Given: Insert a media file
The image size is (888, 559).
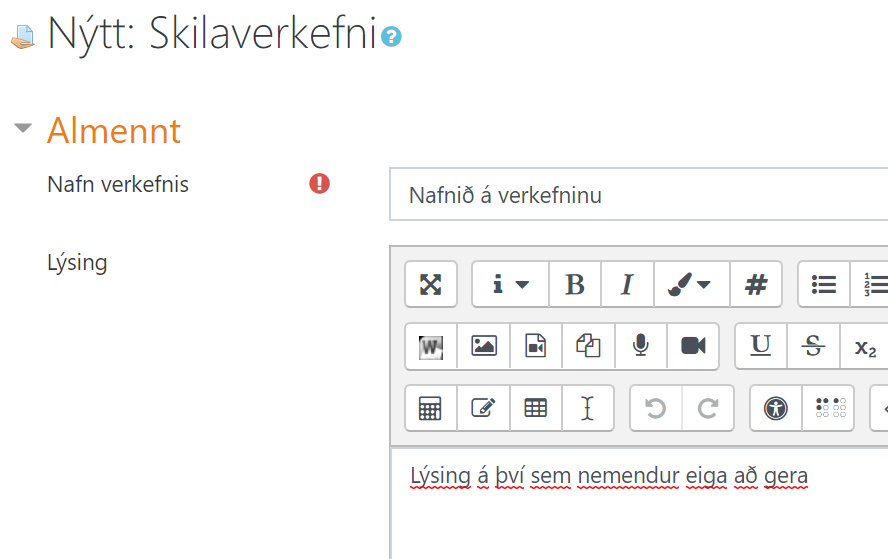Looking at the screenshot, I should 536,346.
